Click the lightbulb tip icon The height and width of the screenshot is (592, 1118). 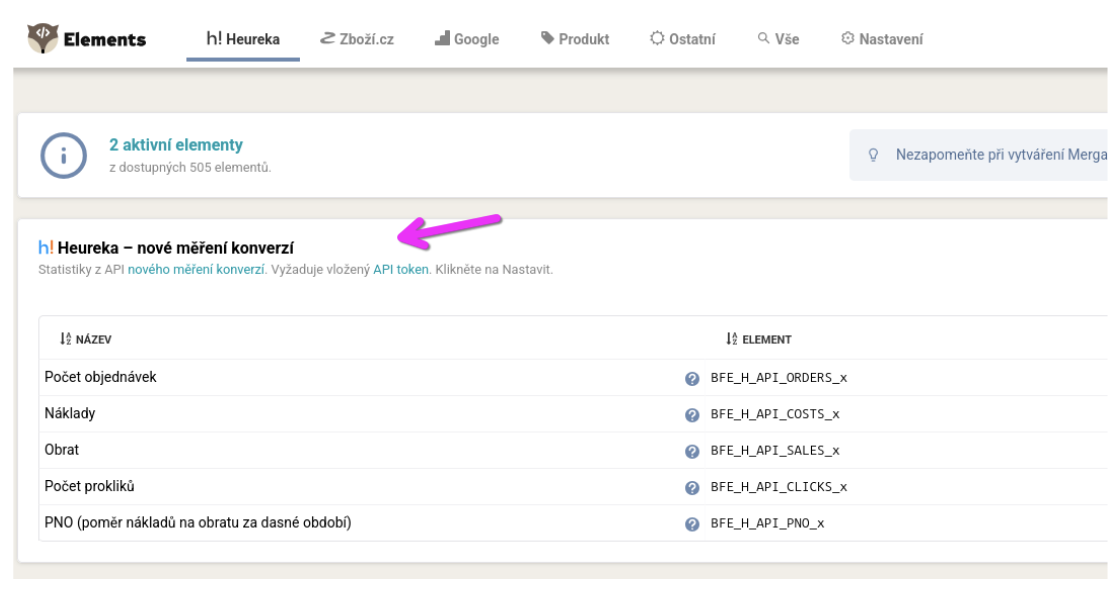pyautogui.click(x=873, y=156)
